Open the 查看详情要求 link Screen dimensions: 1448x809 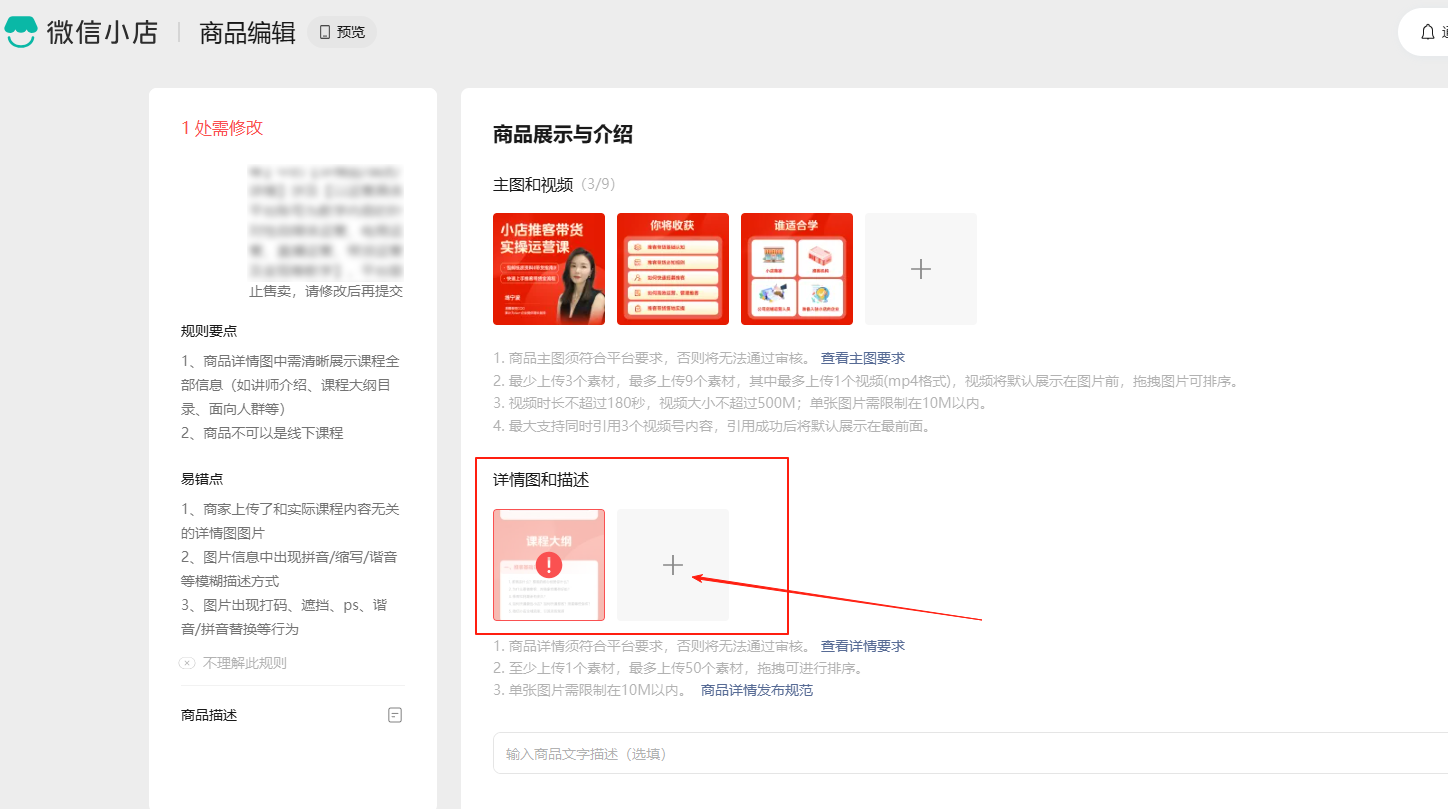point(863,646)
